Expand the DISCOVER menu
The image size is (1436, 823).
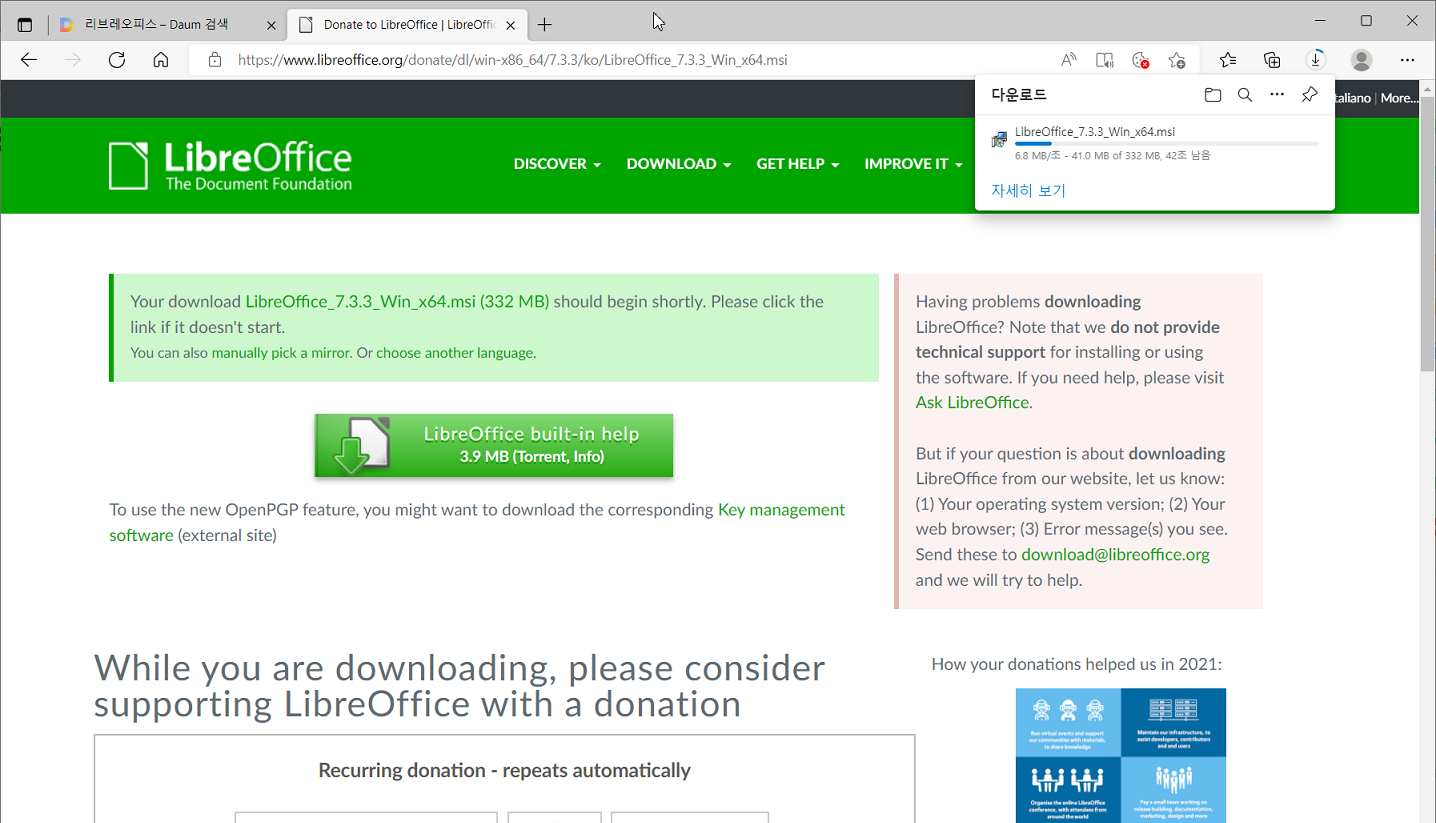pyautogui.click(x=557, y=164)
